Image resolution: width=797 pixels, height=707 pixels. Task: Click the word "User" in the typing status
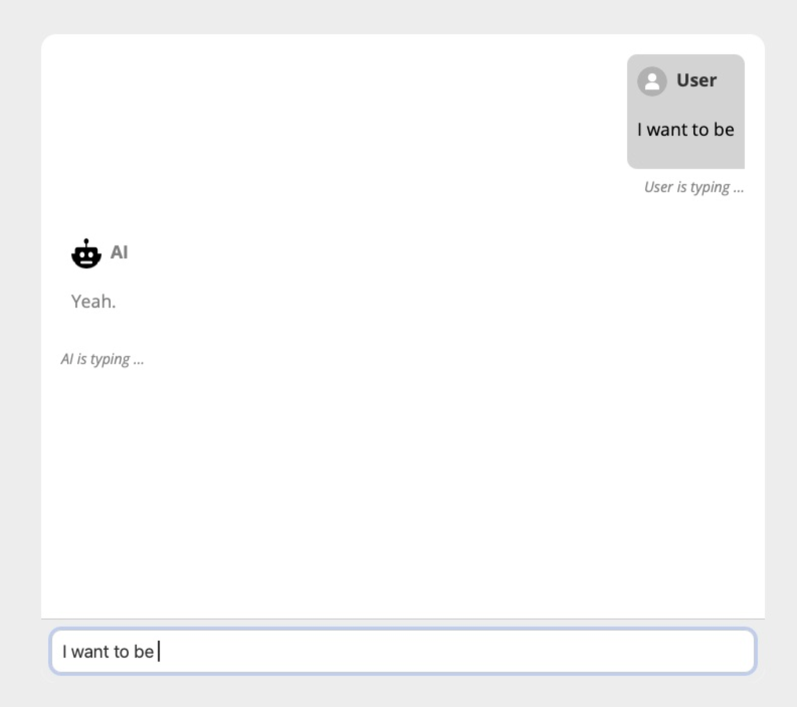pyautogui.click(x=659, y=187)
